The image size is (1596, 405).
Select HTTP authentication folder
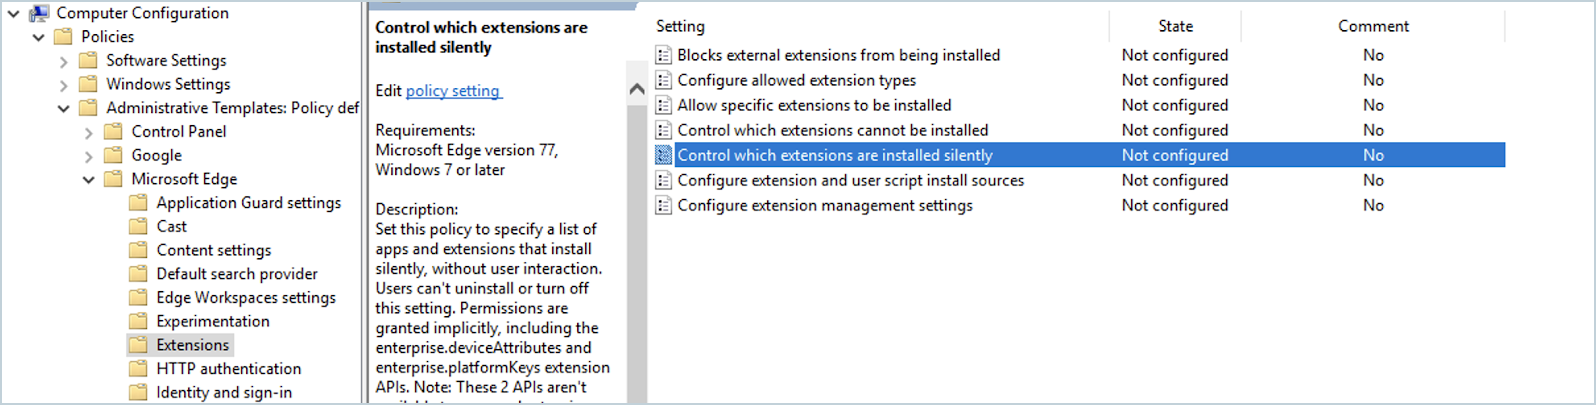(228, 369)
